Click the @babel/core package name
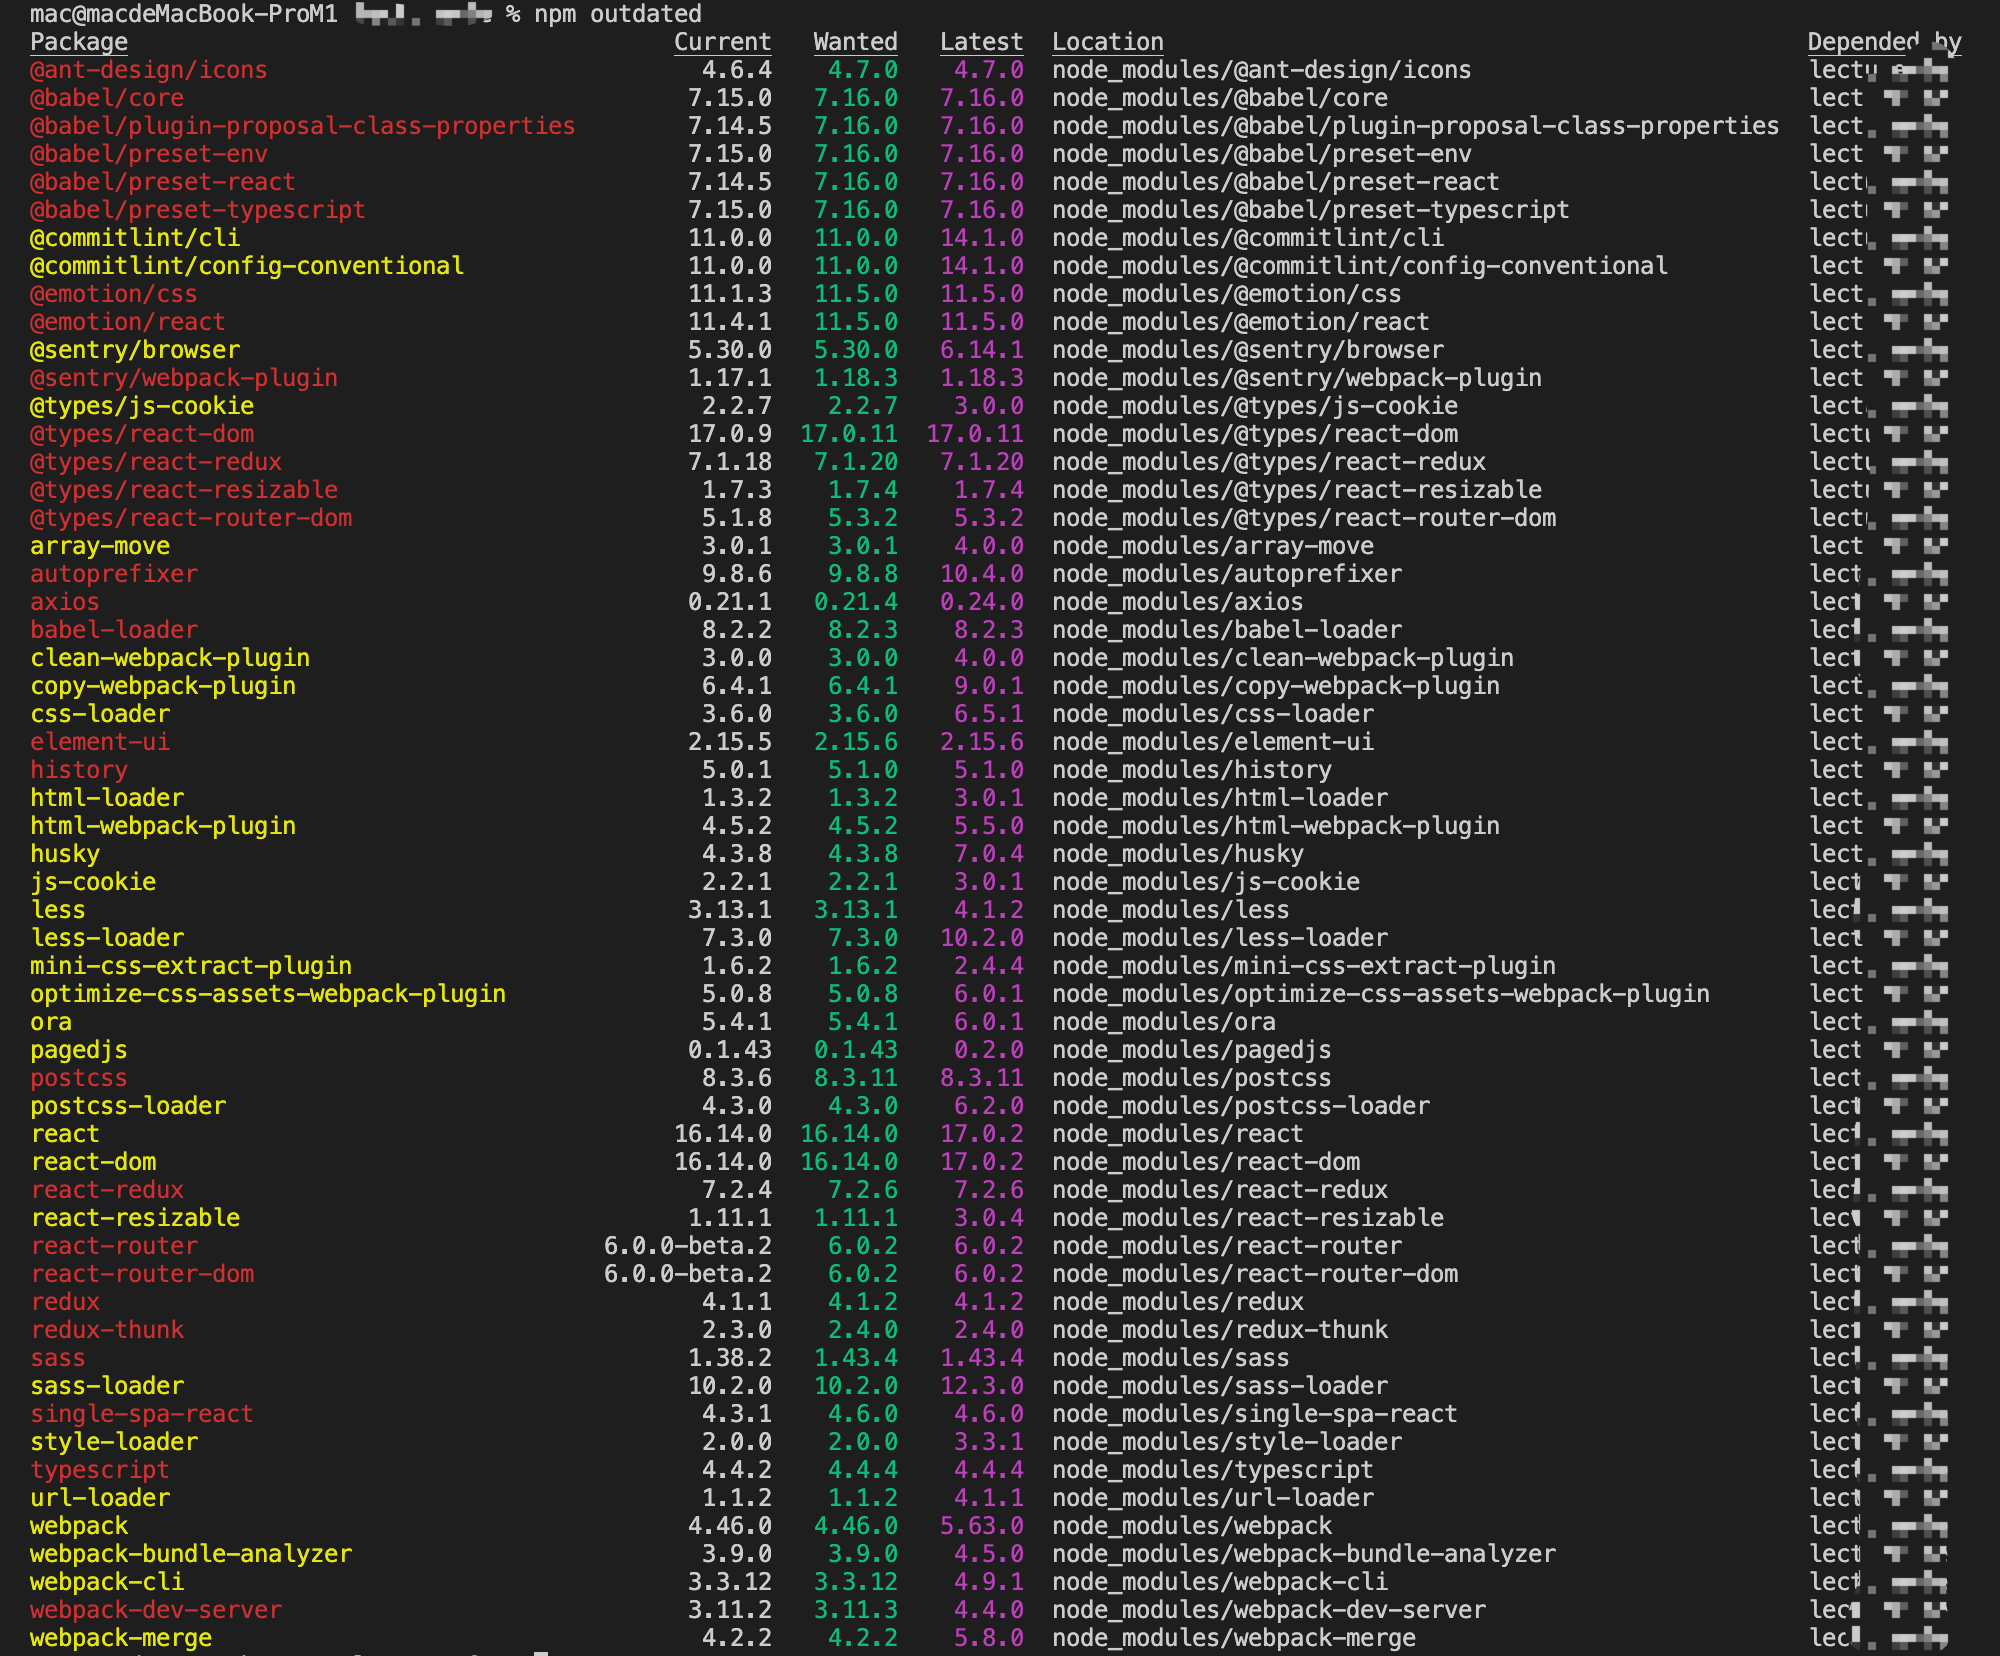 click(x=107, y=98)
